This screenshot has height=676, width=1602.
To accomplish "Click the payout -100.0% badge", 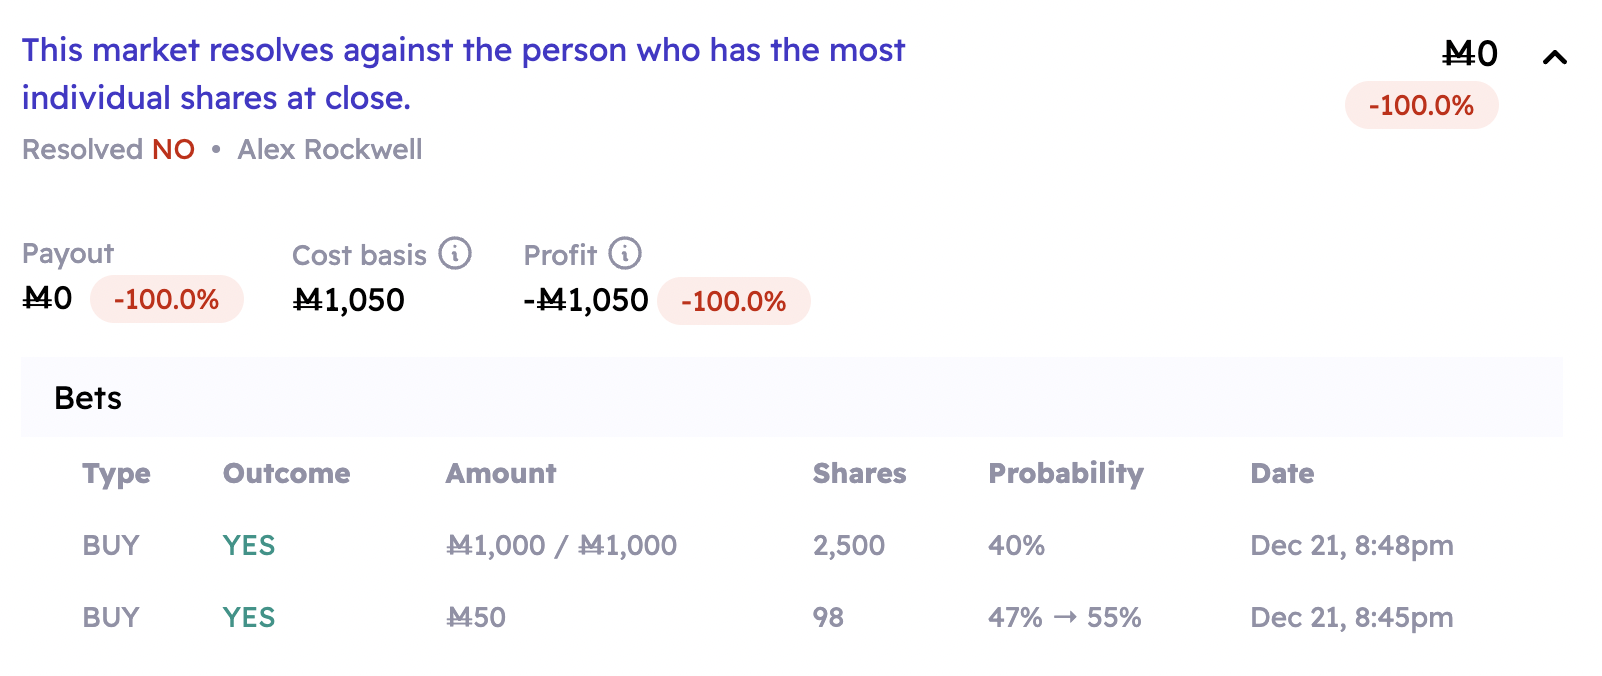I will tap(166, 300).
